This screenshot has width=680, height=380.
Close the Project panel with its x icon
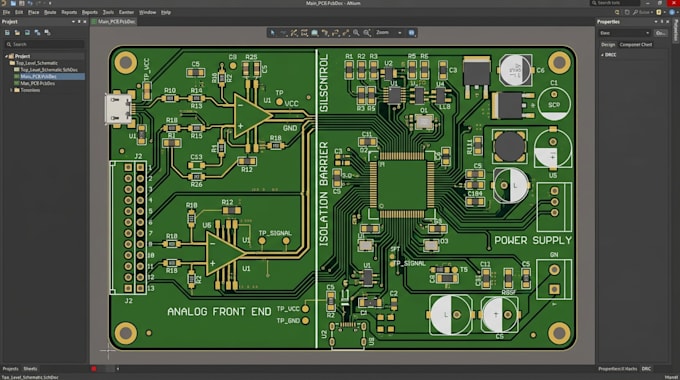(85, 22)
